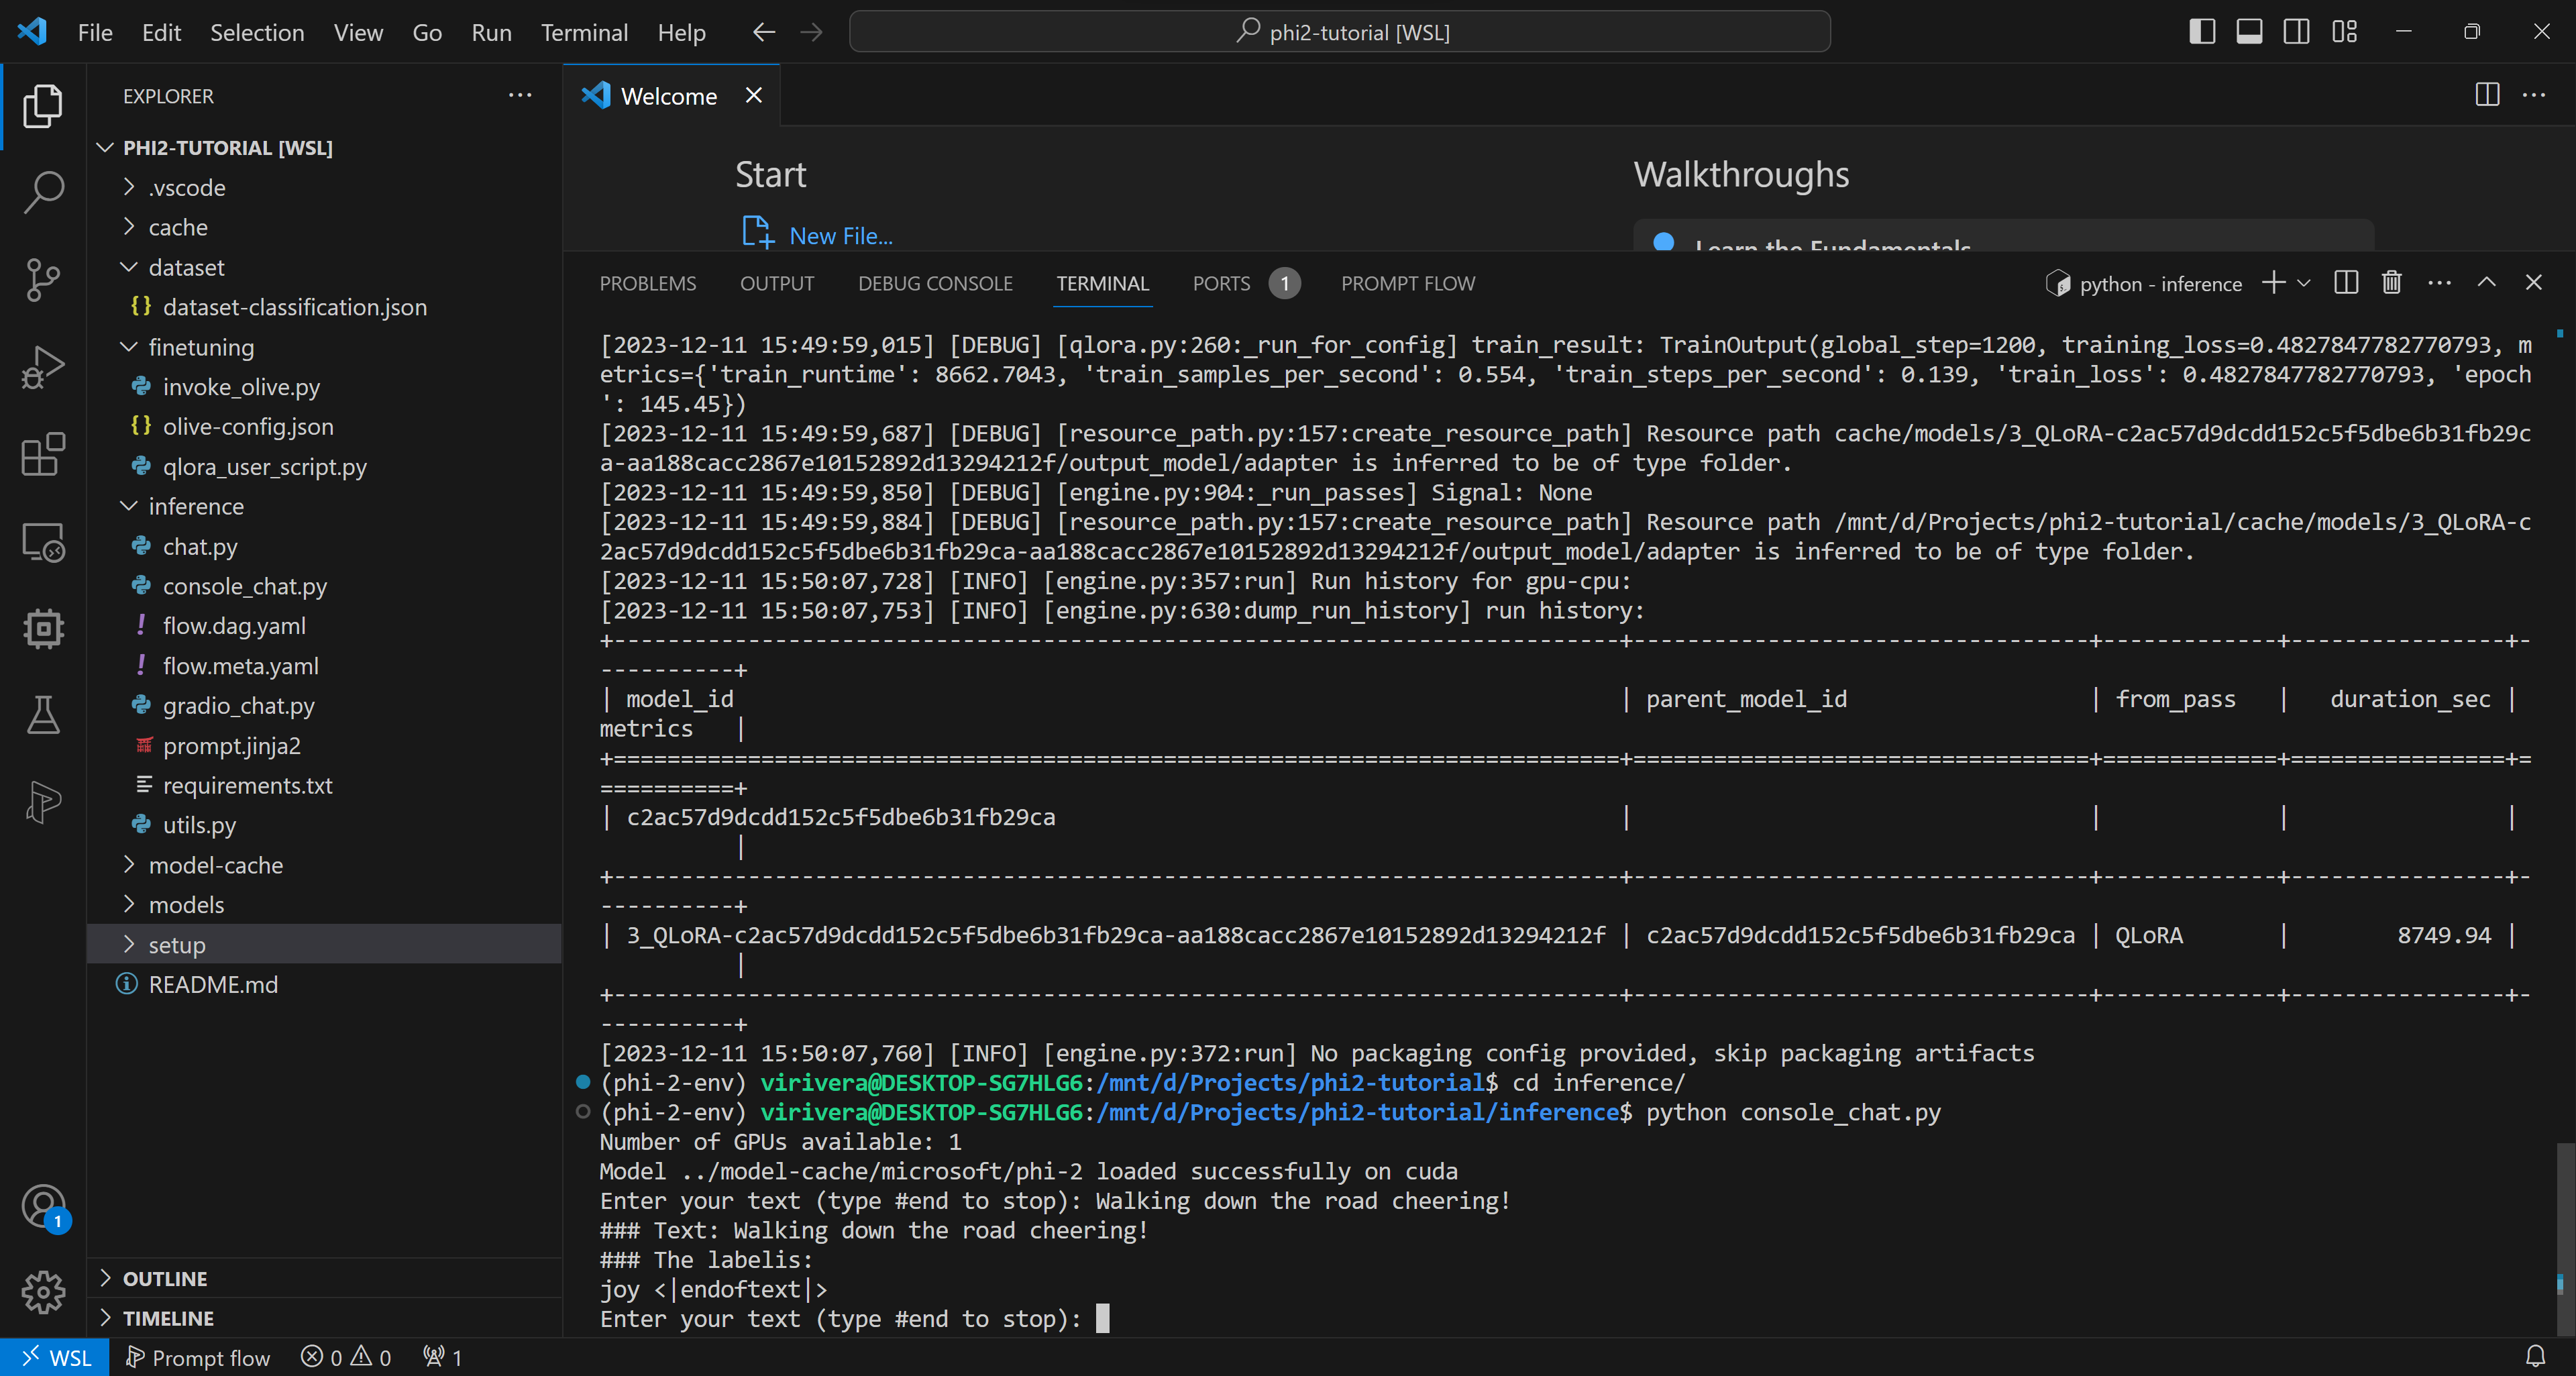Click the phi2-tutorial [WSL] command center search

[x=1340, y=32]
